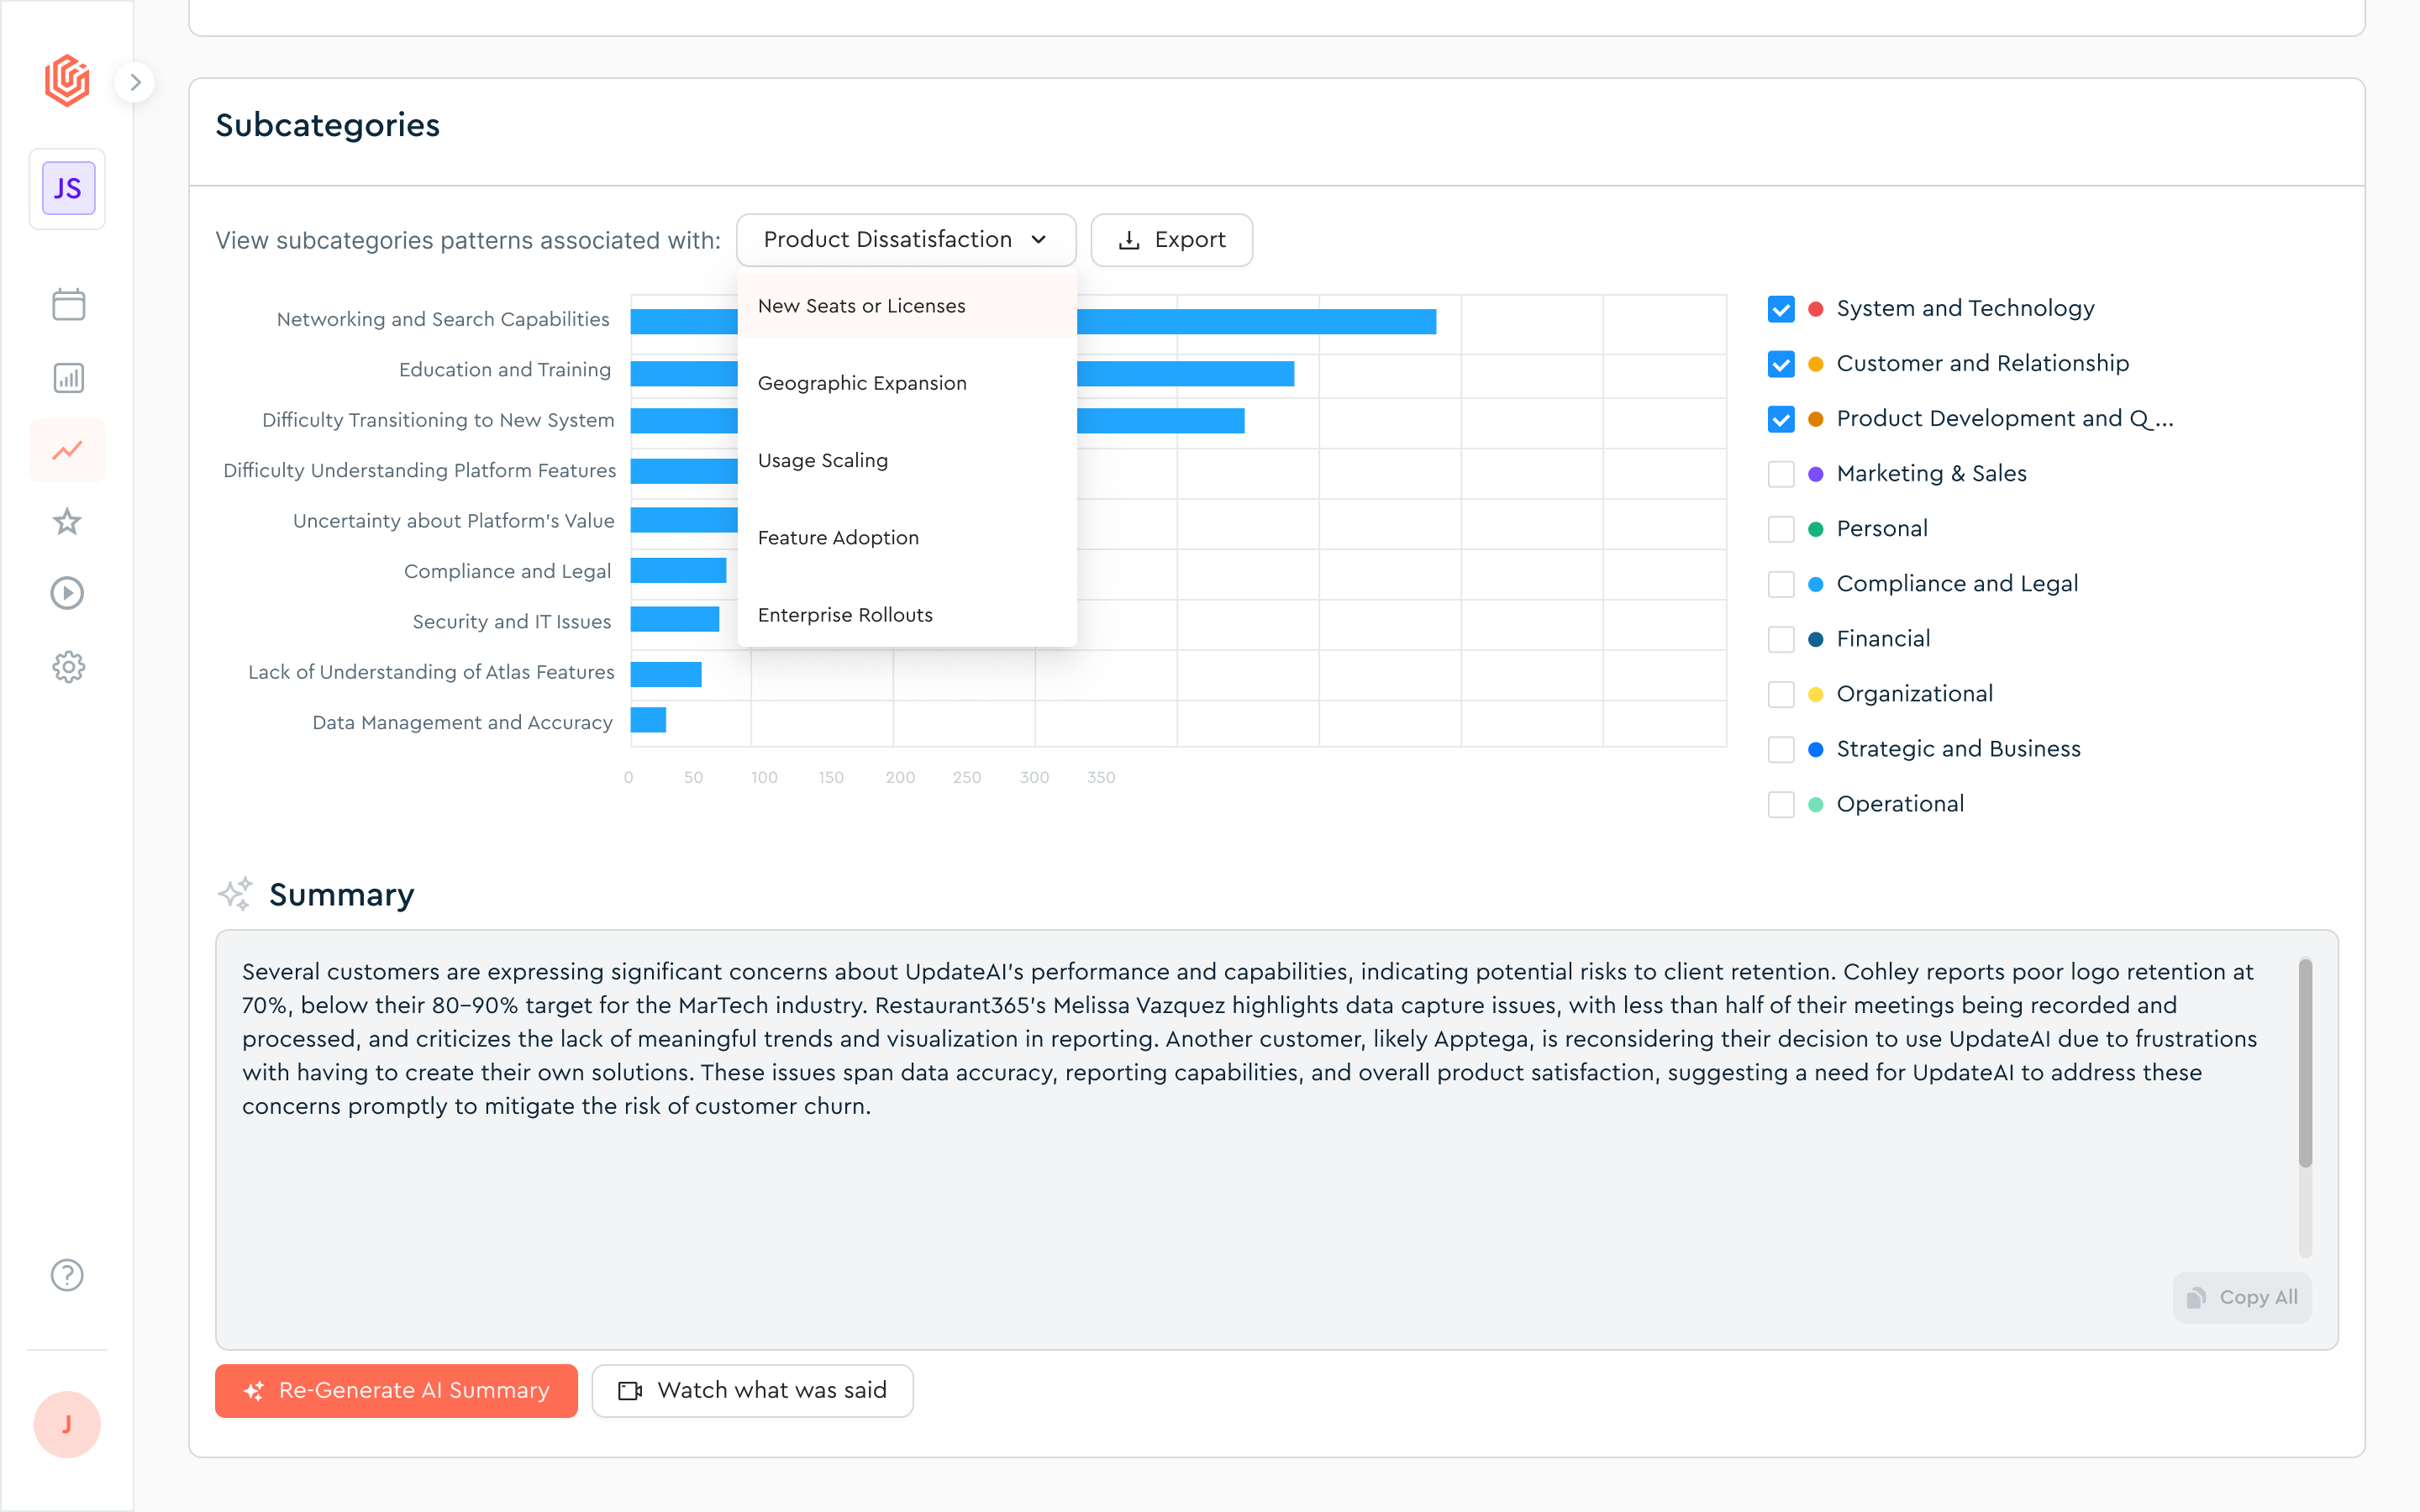Viewport: 2420px width, 1512px height.
Task: Select New Seats or Licenses option
Action: [861, 306]
